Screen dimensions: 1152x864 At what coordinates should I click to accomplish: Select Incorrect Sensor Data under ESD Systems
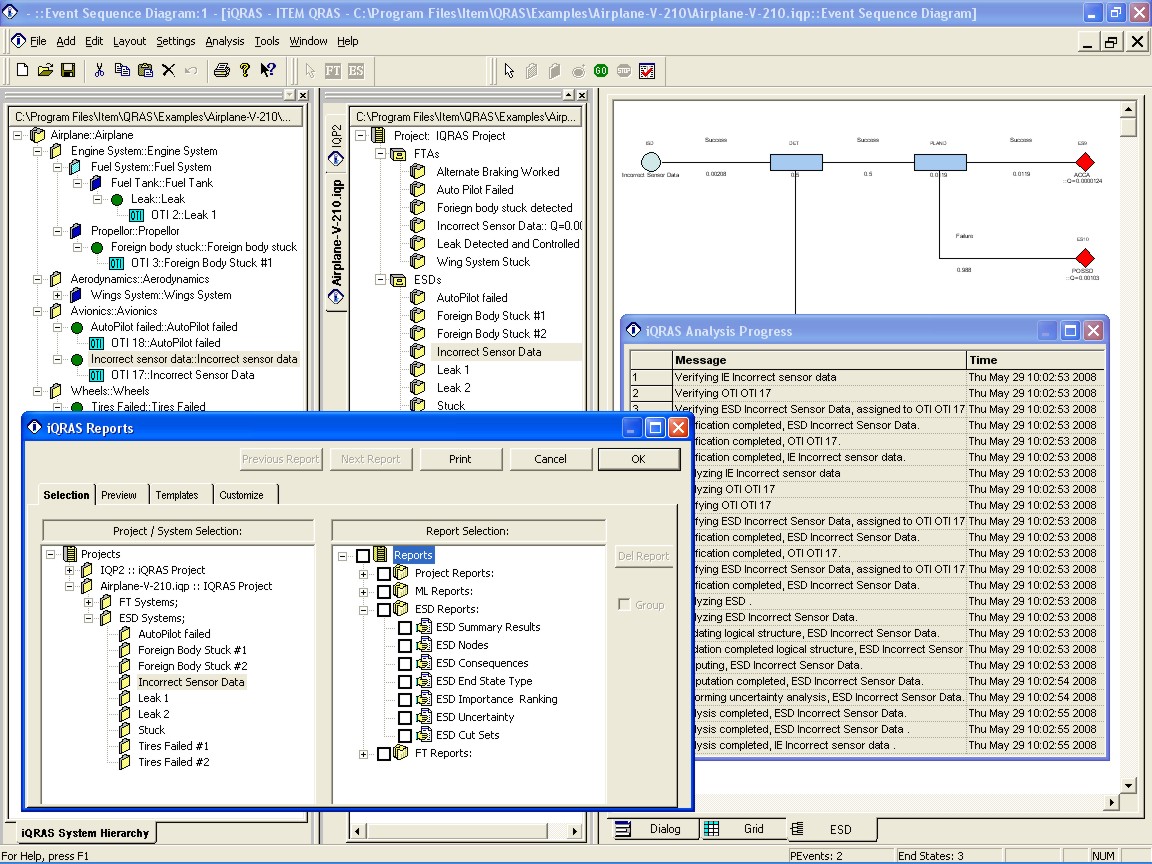(x=191, y=682)
